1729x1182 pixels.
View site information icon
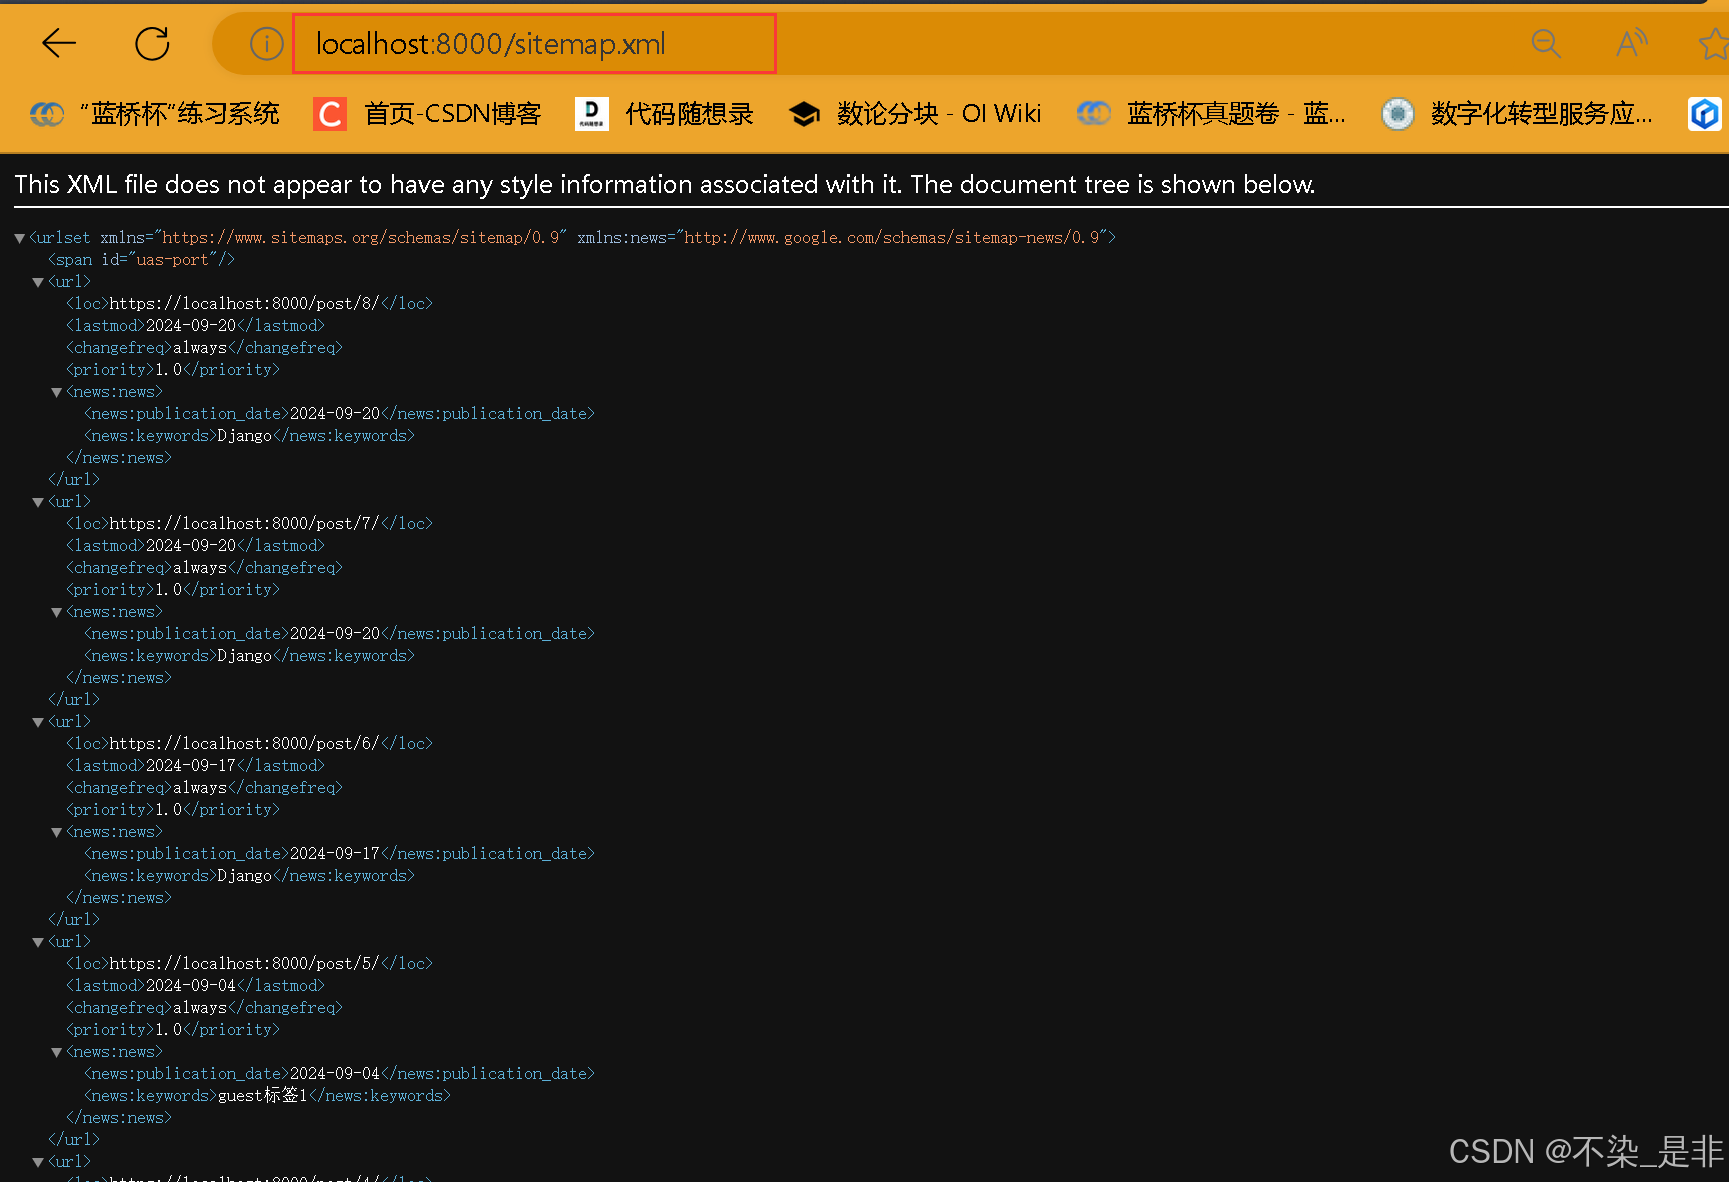click(266, 43)
